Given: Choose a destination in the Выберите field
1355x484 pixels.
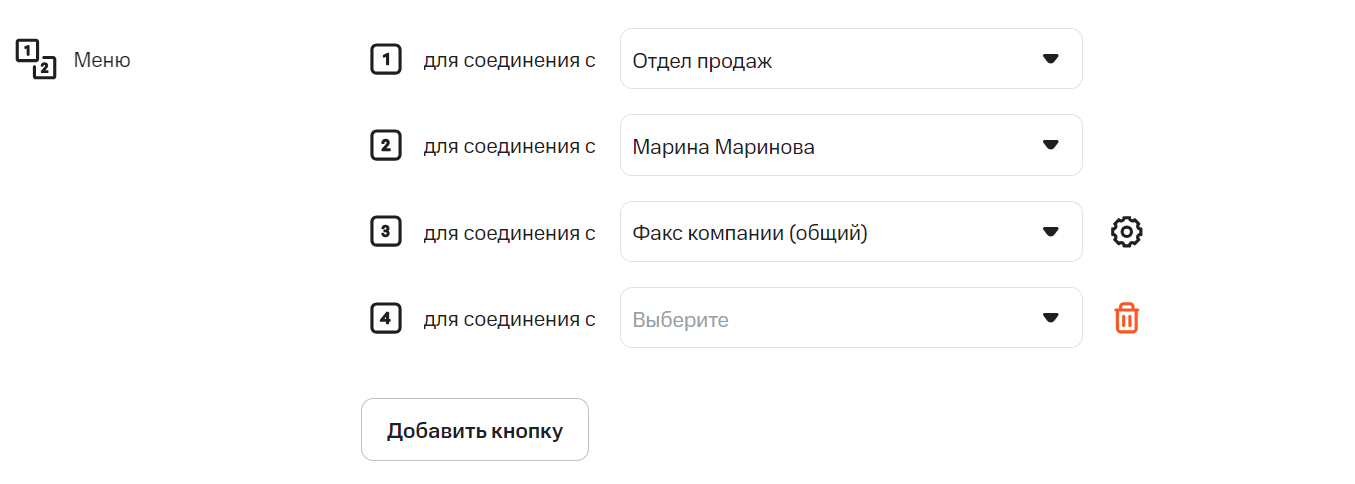Looking at the screenshot, I should [x=830, y=319].
